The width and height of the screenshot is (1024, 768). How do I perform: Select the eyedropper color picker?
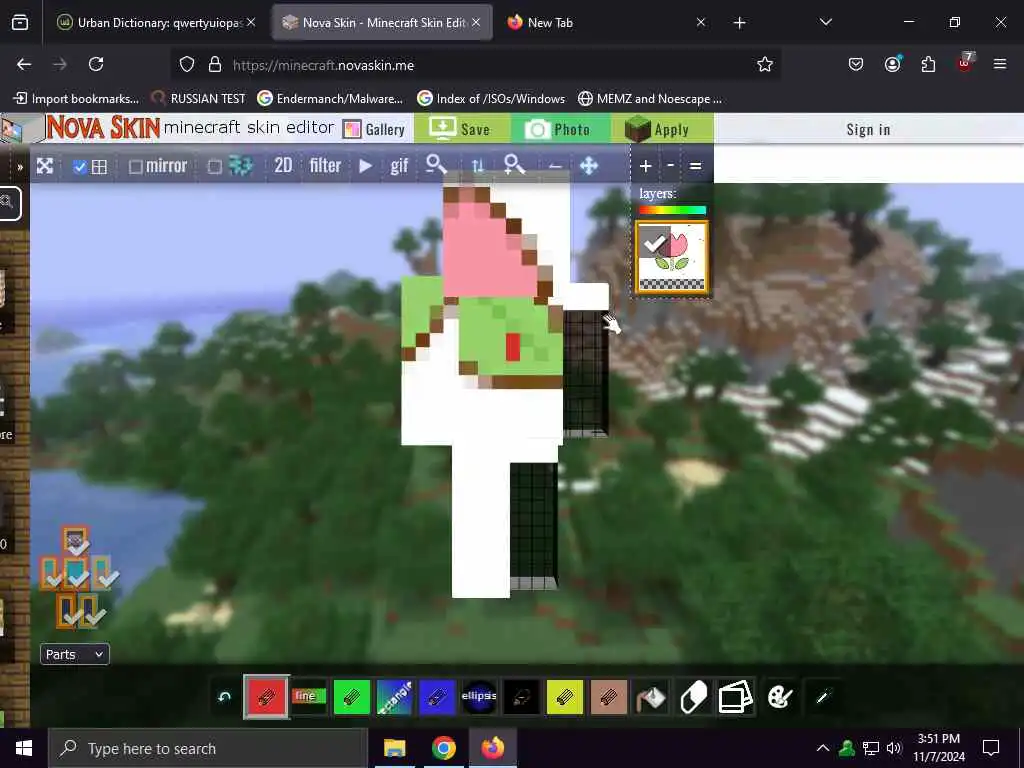(x=822, y=697)
